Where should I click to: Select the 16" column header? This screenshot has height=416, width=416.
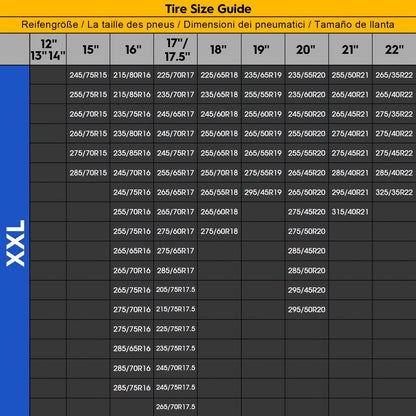tap(132, 50)
